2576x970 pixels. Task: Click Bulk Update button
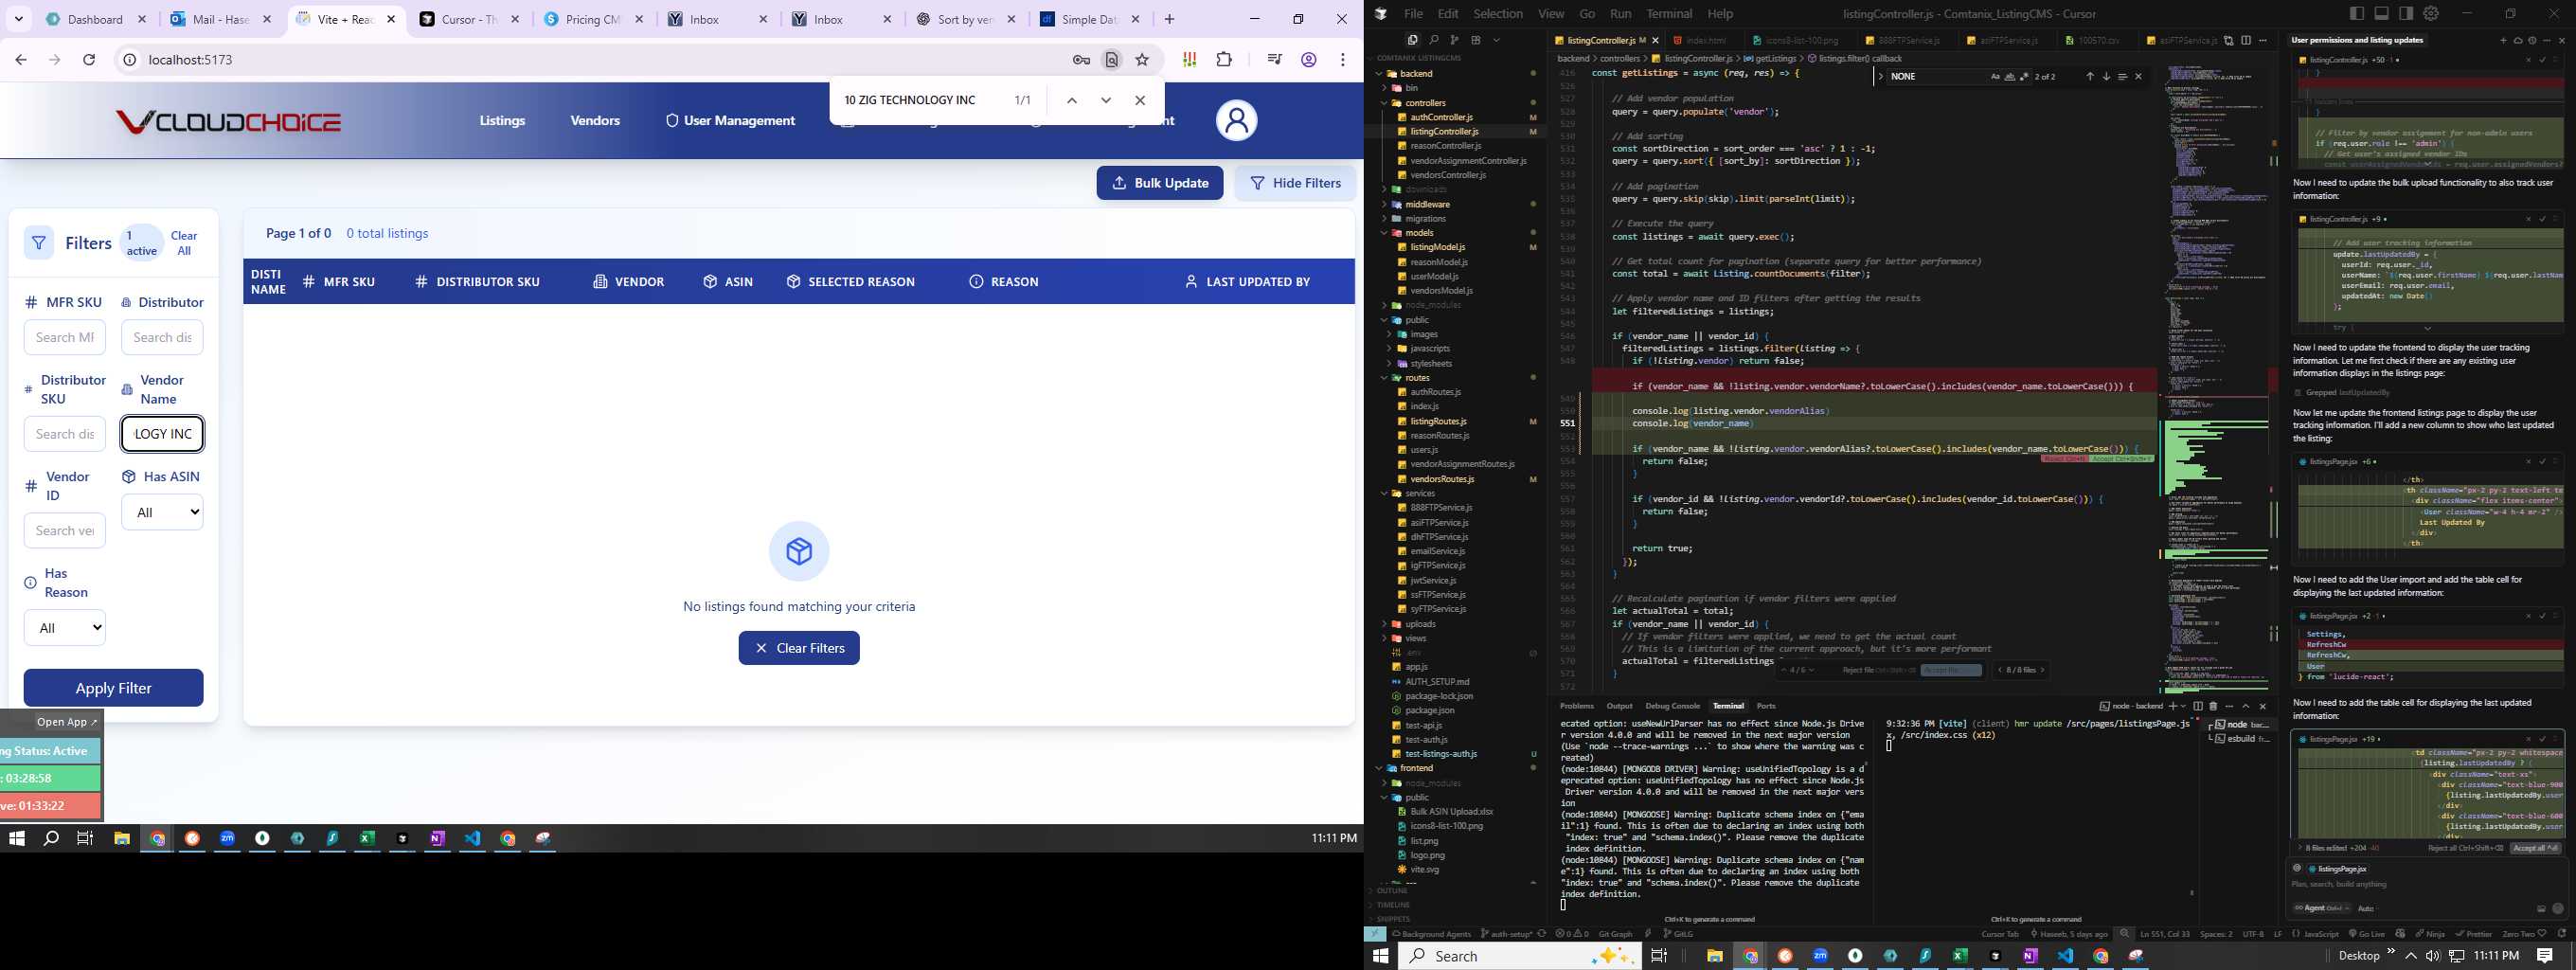pos(1159,183)
